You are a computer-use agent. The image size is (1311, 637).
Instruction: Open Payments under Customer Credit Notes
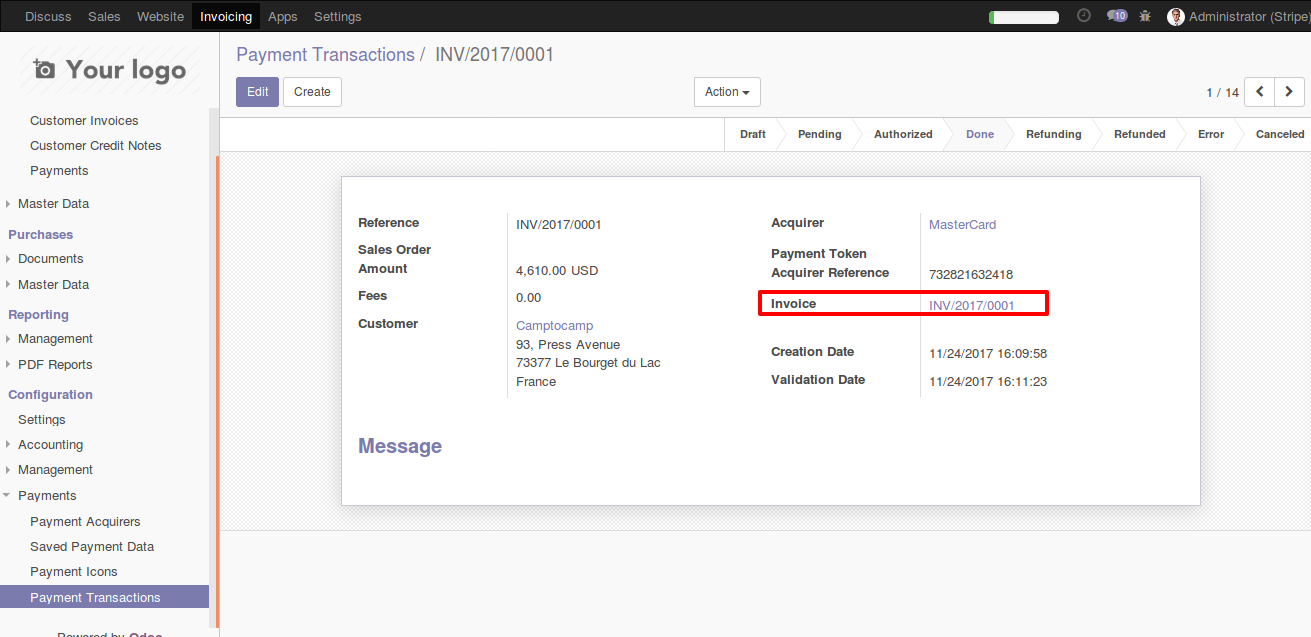tap(59, 170)
